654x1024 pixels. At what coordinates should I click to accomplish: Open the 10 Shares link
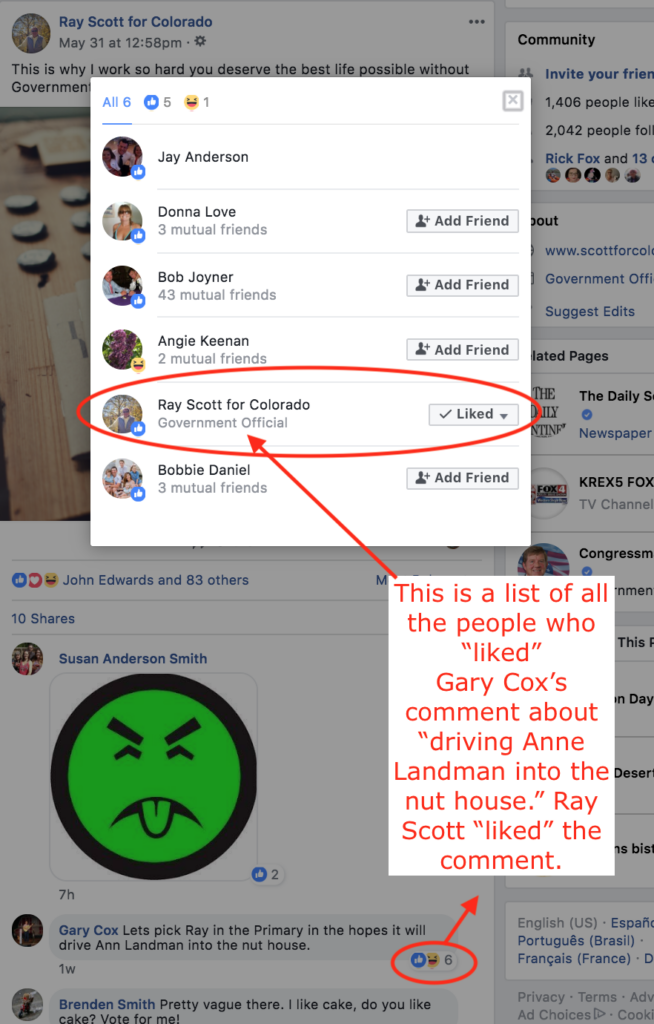coord(43,618)
